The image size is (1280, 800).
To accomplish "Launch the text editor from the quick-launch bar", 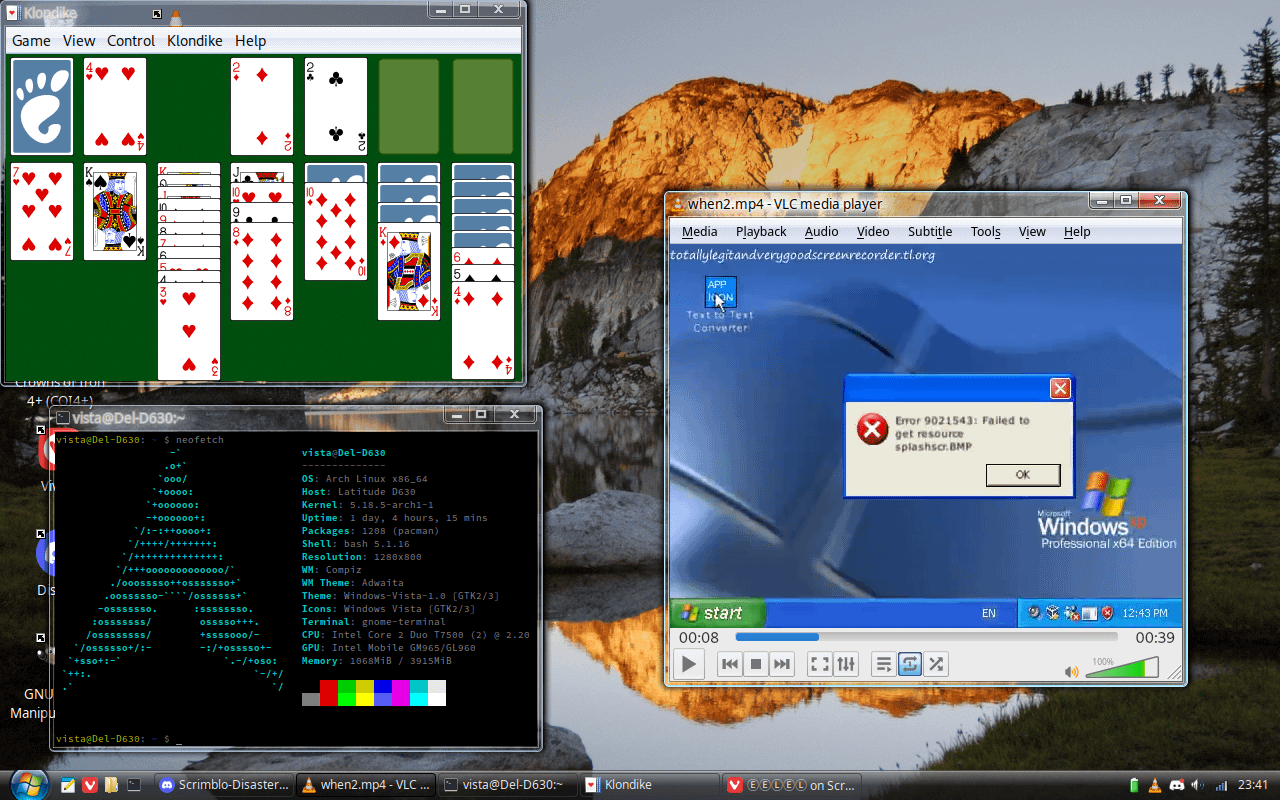I will pyautogui.click(x=68, y=785).
